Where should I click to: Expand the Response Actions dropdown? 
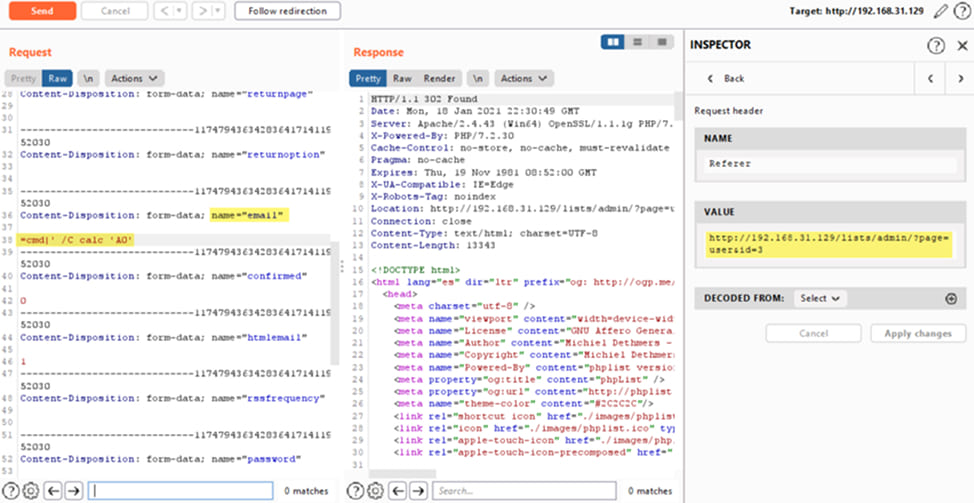[523, 78]
